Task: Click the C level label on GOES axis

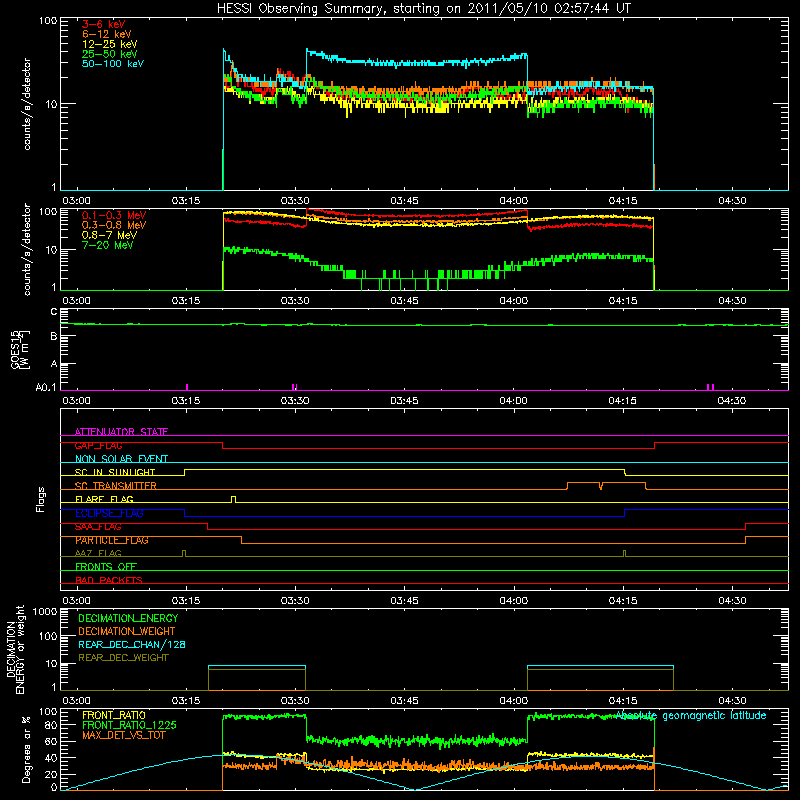Action: point(54,312)
